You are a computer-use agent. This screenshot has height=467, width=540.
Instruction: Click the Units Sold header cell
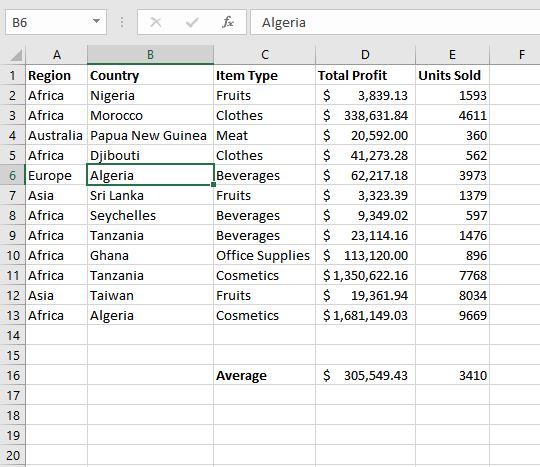point(453,75)
